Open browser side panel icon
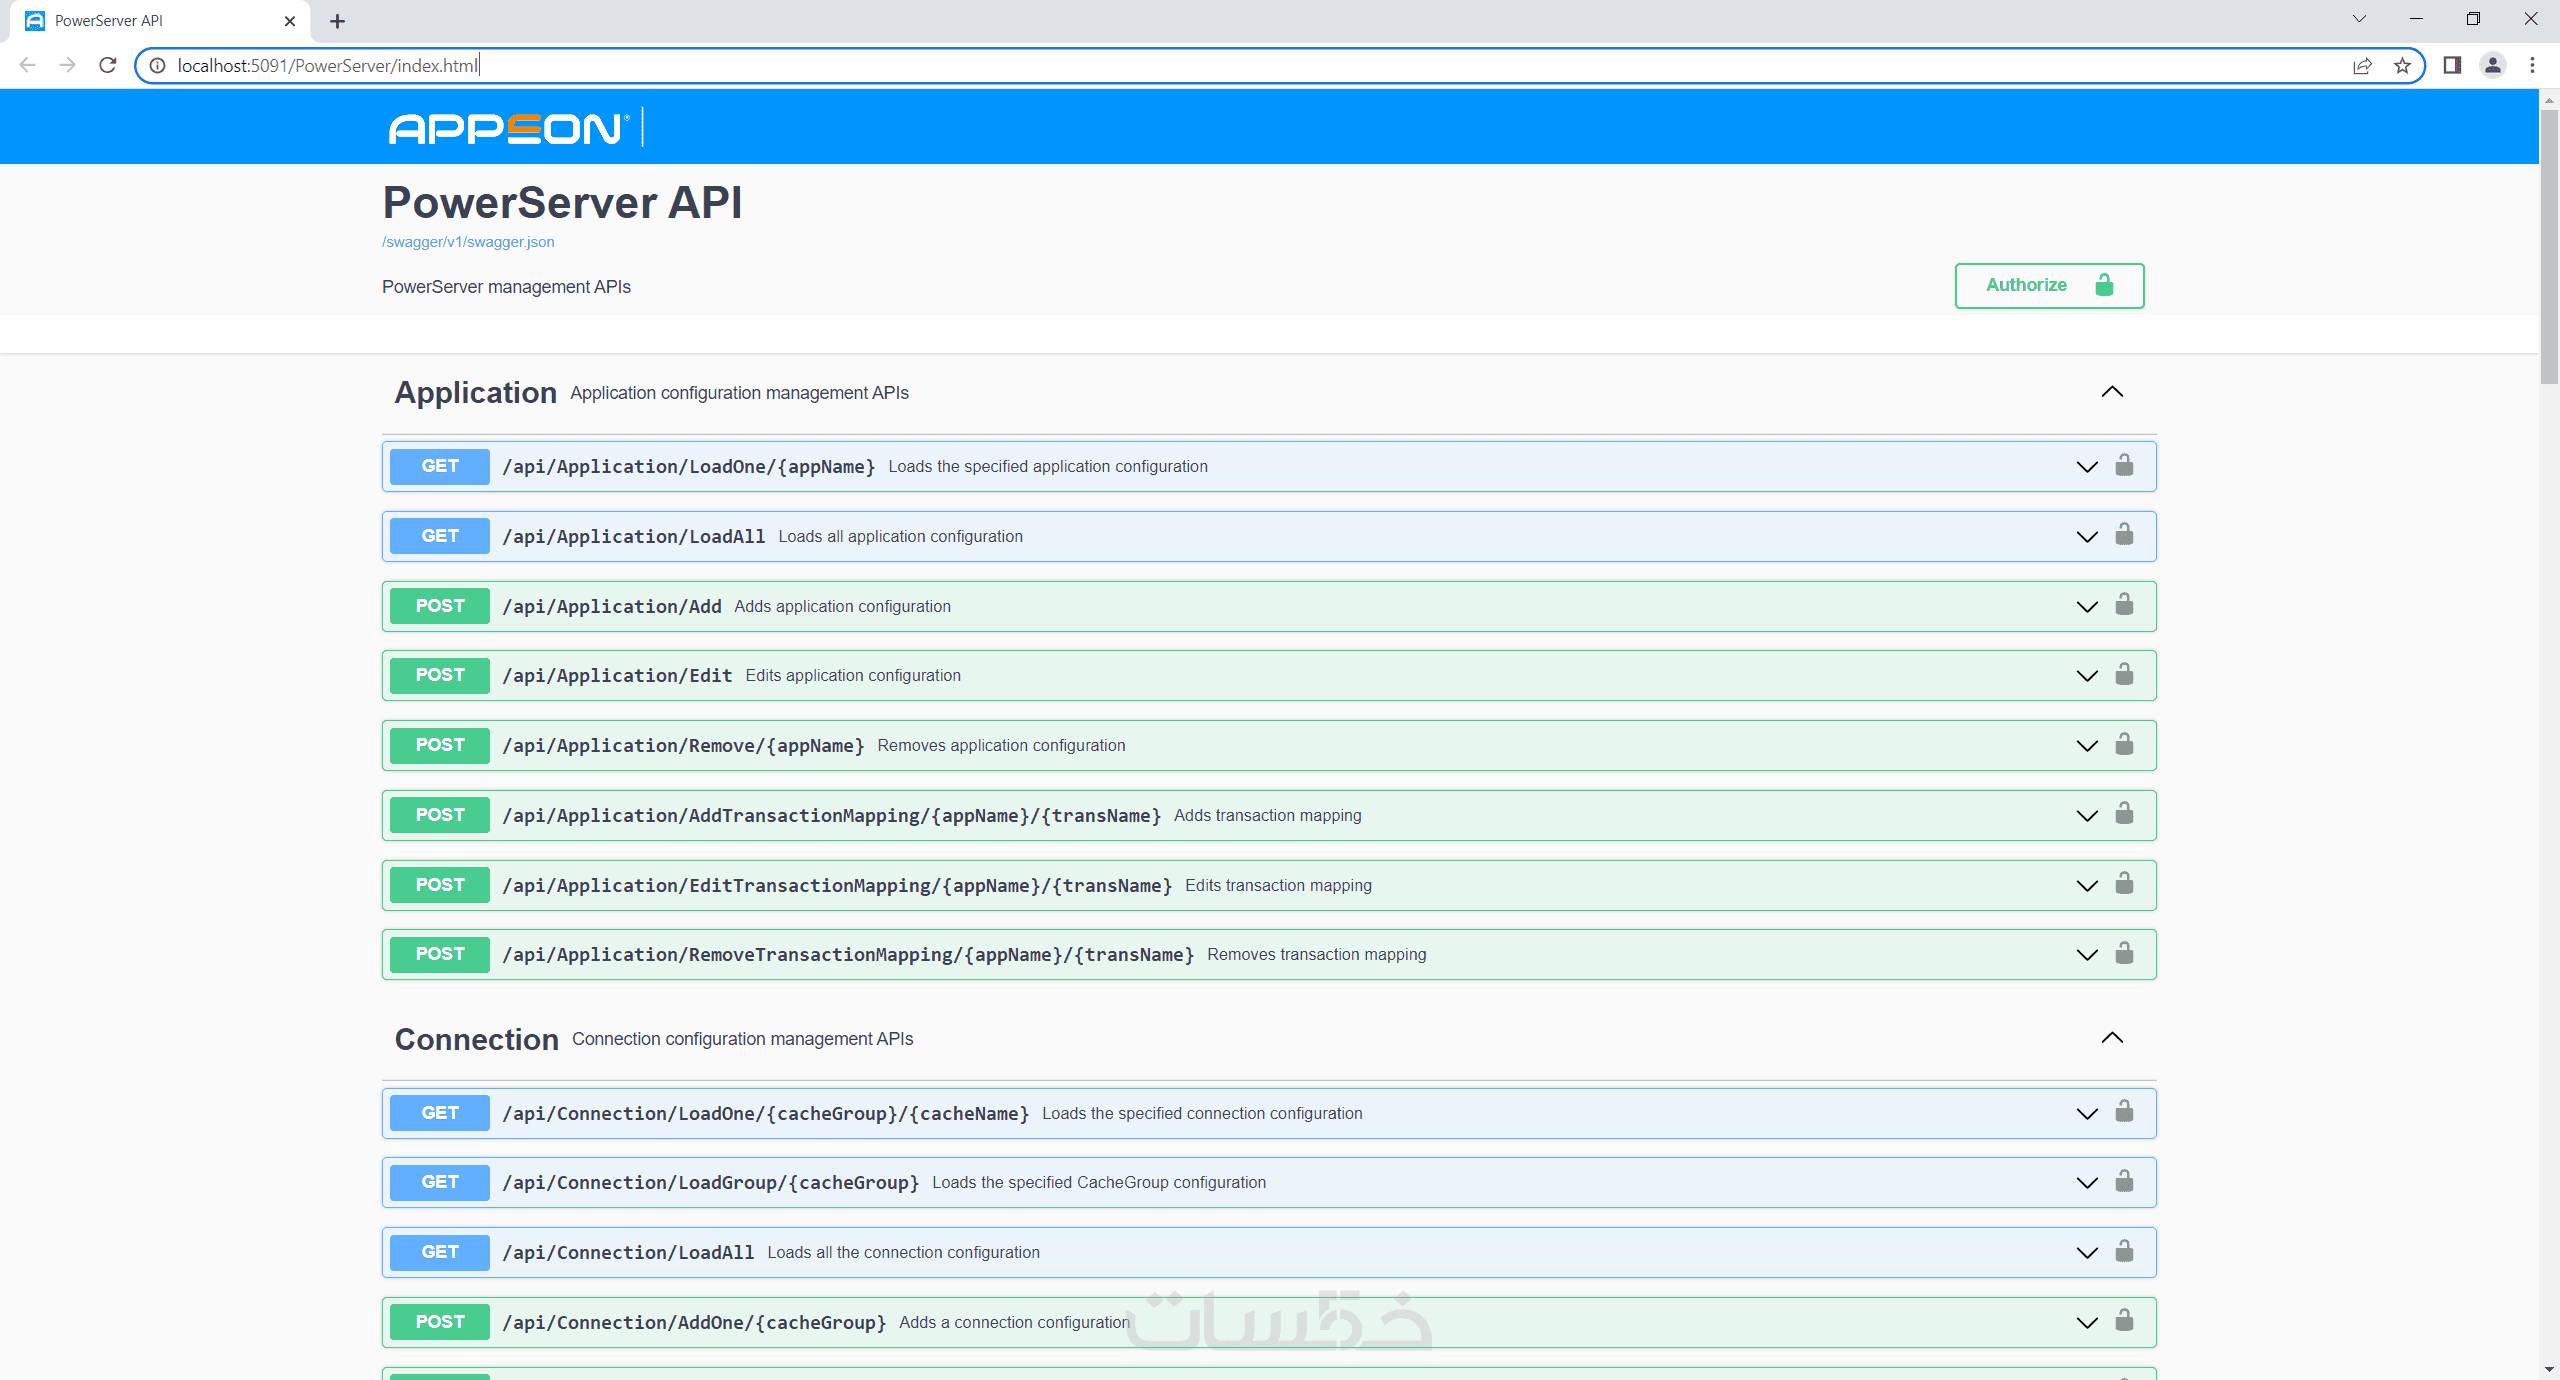 pos(2452,66)
